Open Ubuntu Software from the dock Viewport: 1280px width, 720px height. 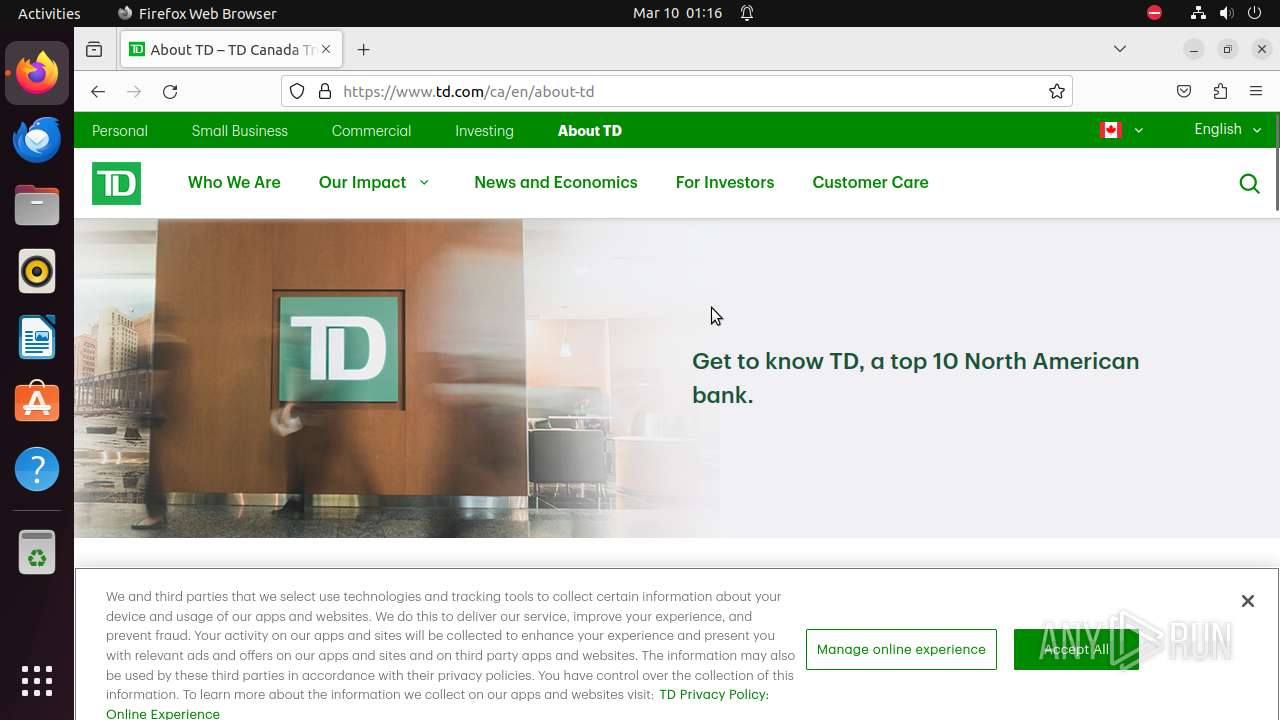tap(37, 403)
